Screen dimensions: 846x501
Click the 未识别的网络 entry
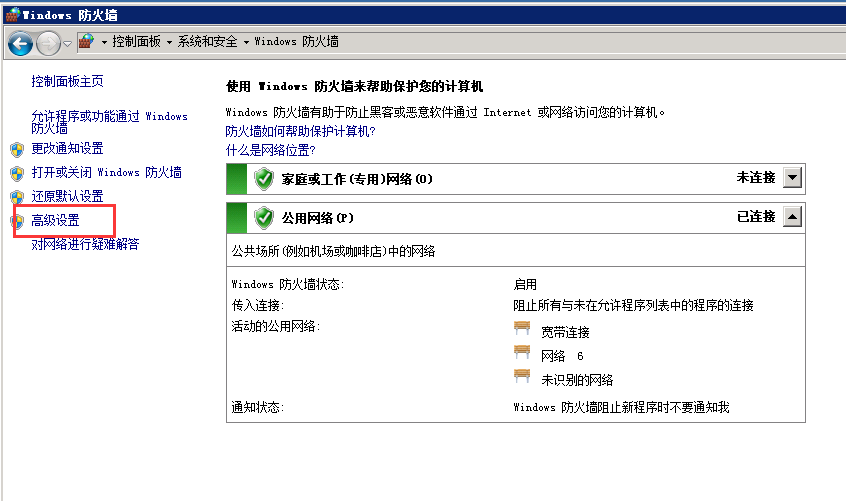(577, 380)
